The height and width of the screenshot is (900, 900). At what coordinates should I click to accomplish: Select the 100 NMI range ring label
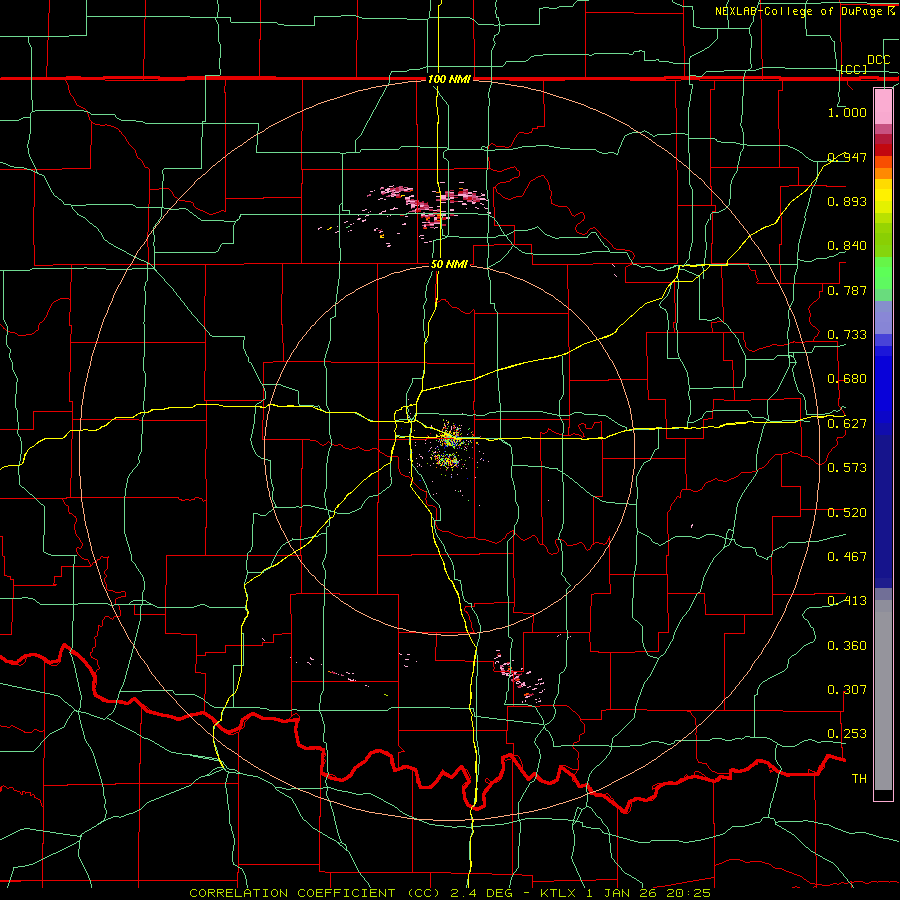point(449,79)
